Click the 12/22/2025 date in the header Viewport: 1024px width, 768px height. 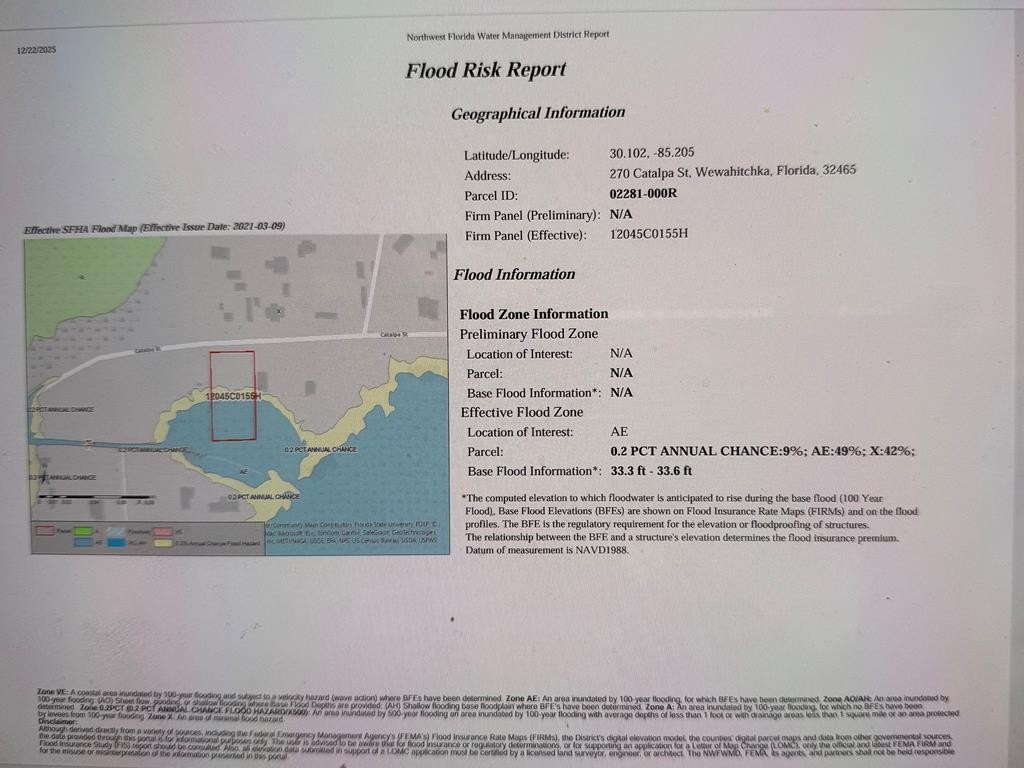pyautogui.click(x=38, y=50)
